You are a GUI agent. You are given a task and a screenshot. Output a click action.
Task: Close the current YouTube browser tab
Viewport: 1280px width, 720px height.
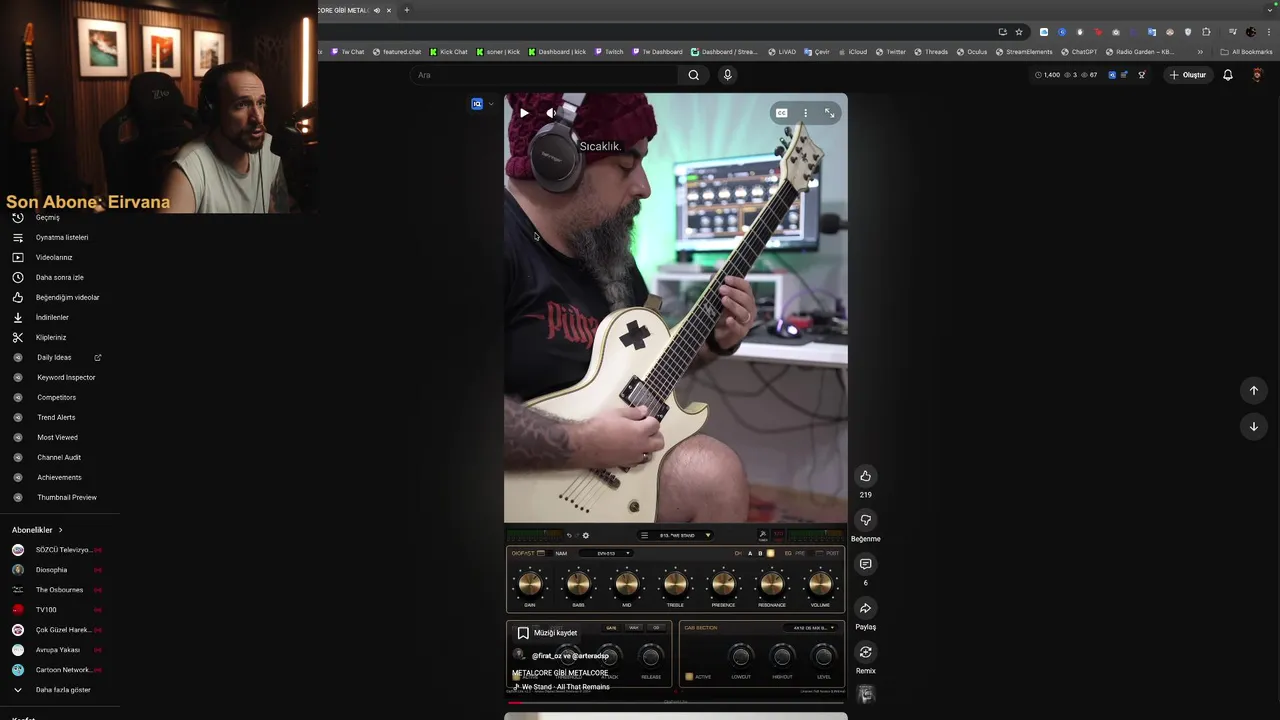point(389,10)
